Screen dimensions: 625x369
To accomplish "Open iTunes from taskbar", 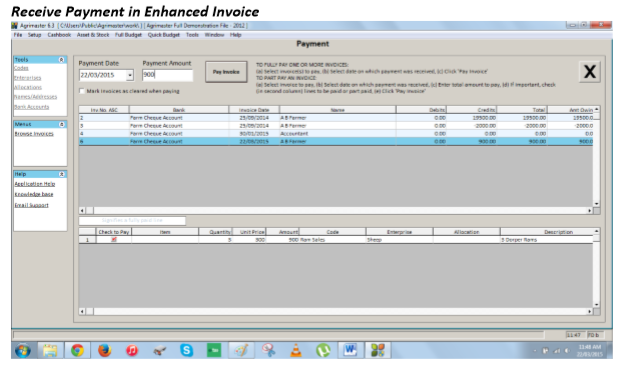I will pos(132,351).
